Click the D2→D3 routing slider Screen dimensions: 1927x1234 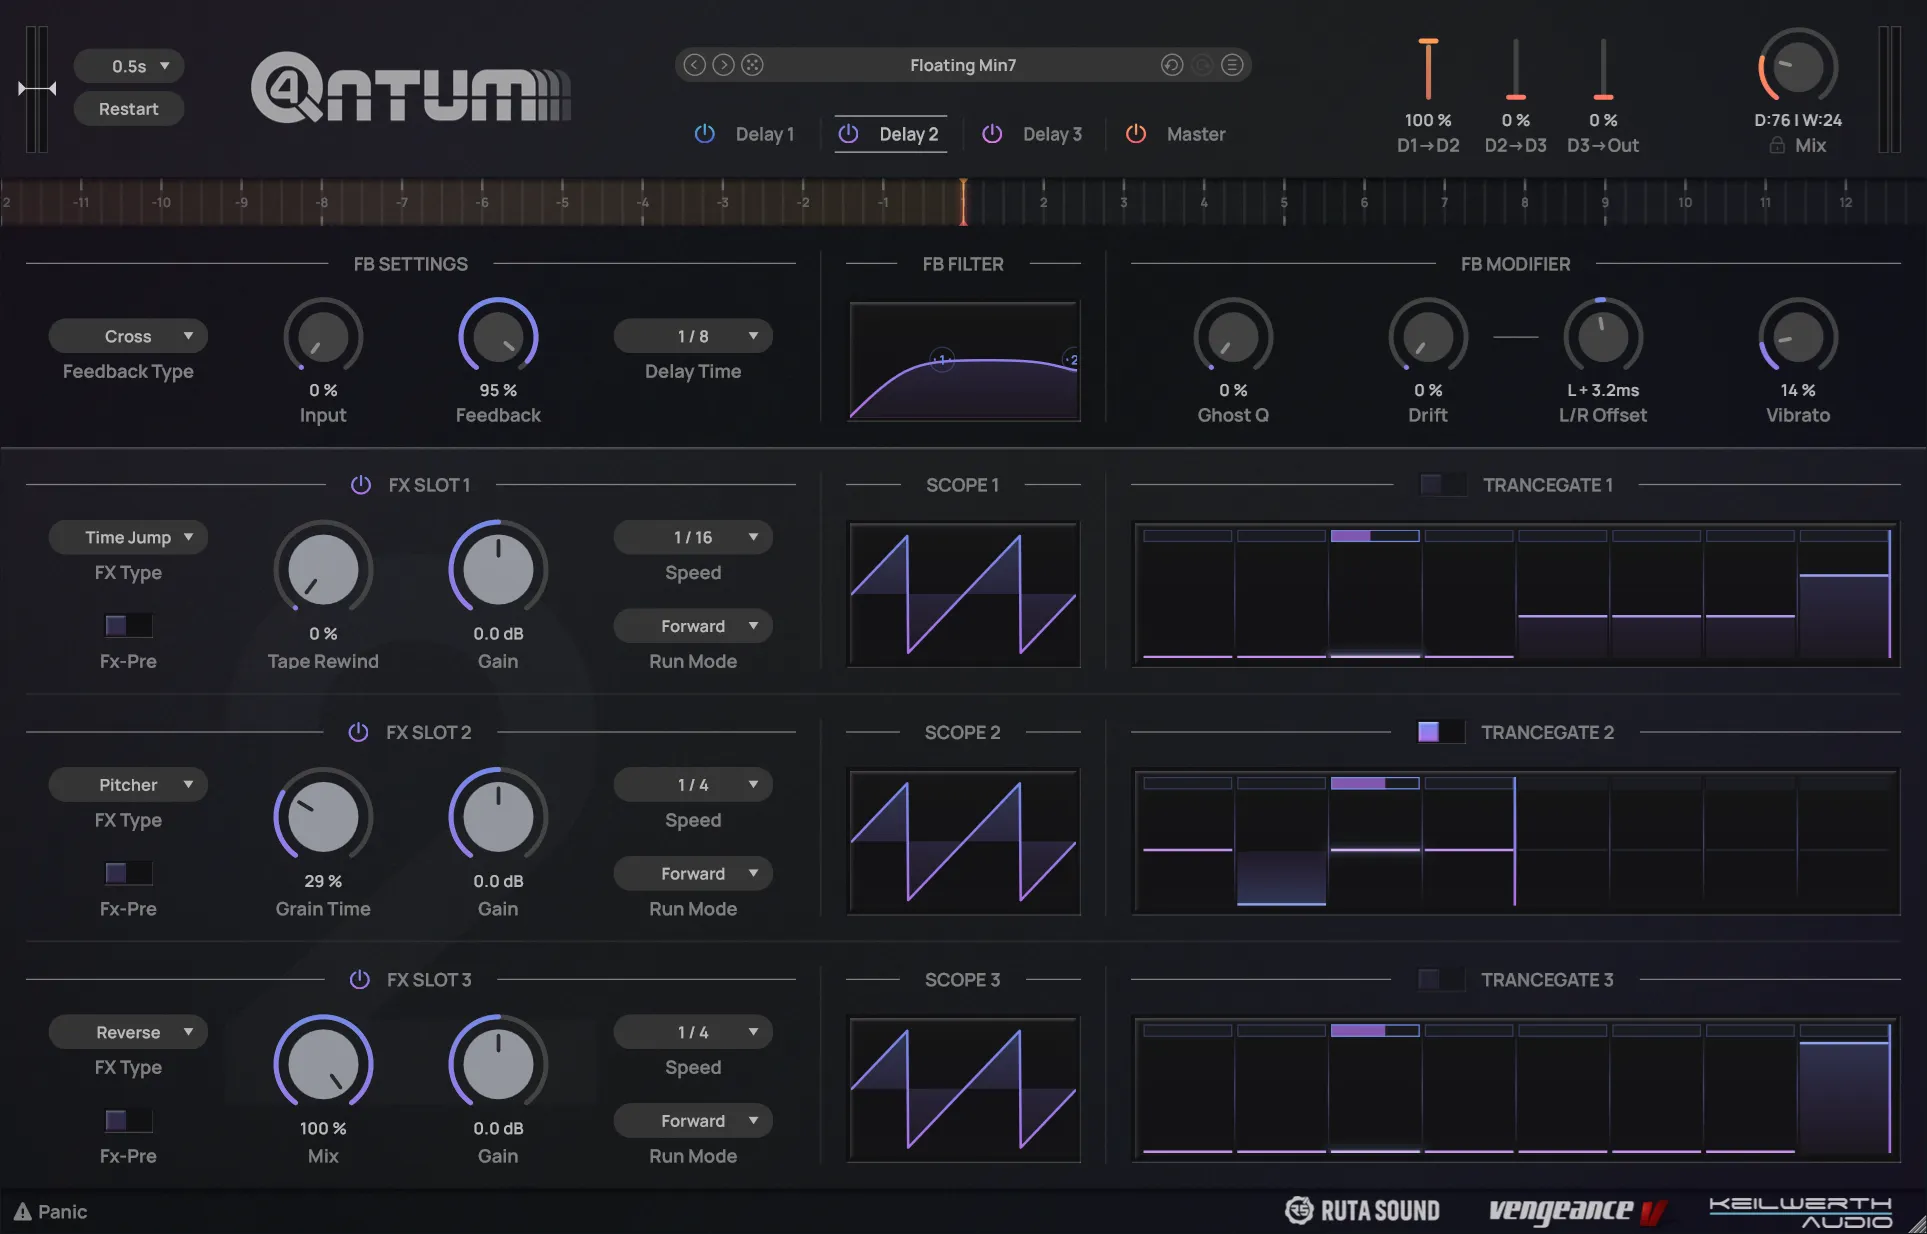(x=1516, y=69)
